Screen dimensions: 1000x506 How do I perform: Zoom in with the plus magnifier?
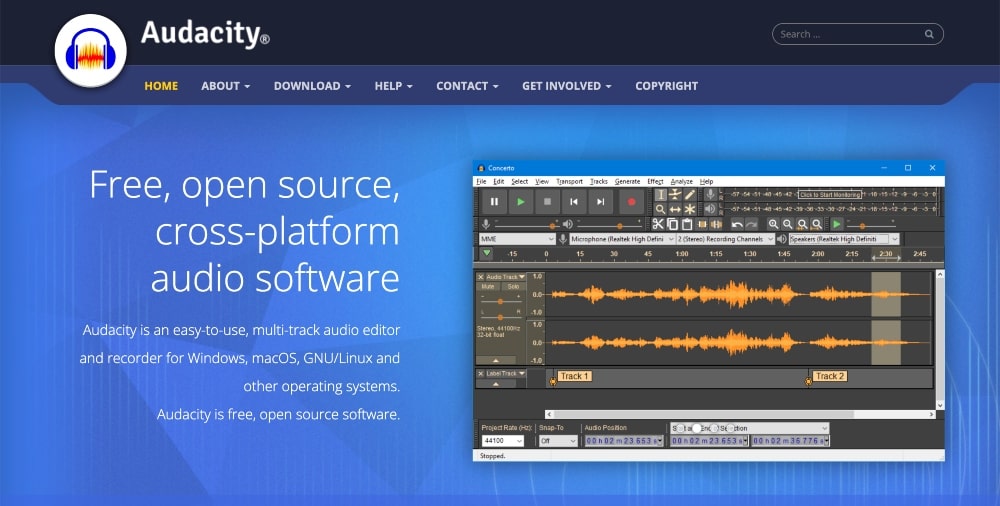tap(773, 224)
